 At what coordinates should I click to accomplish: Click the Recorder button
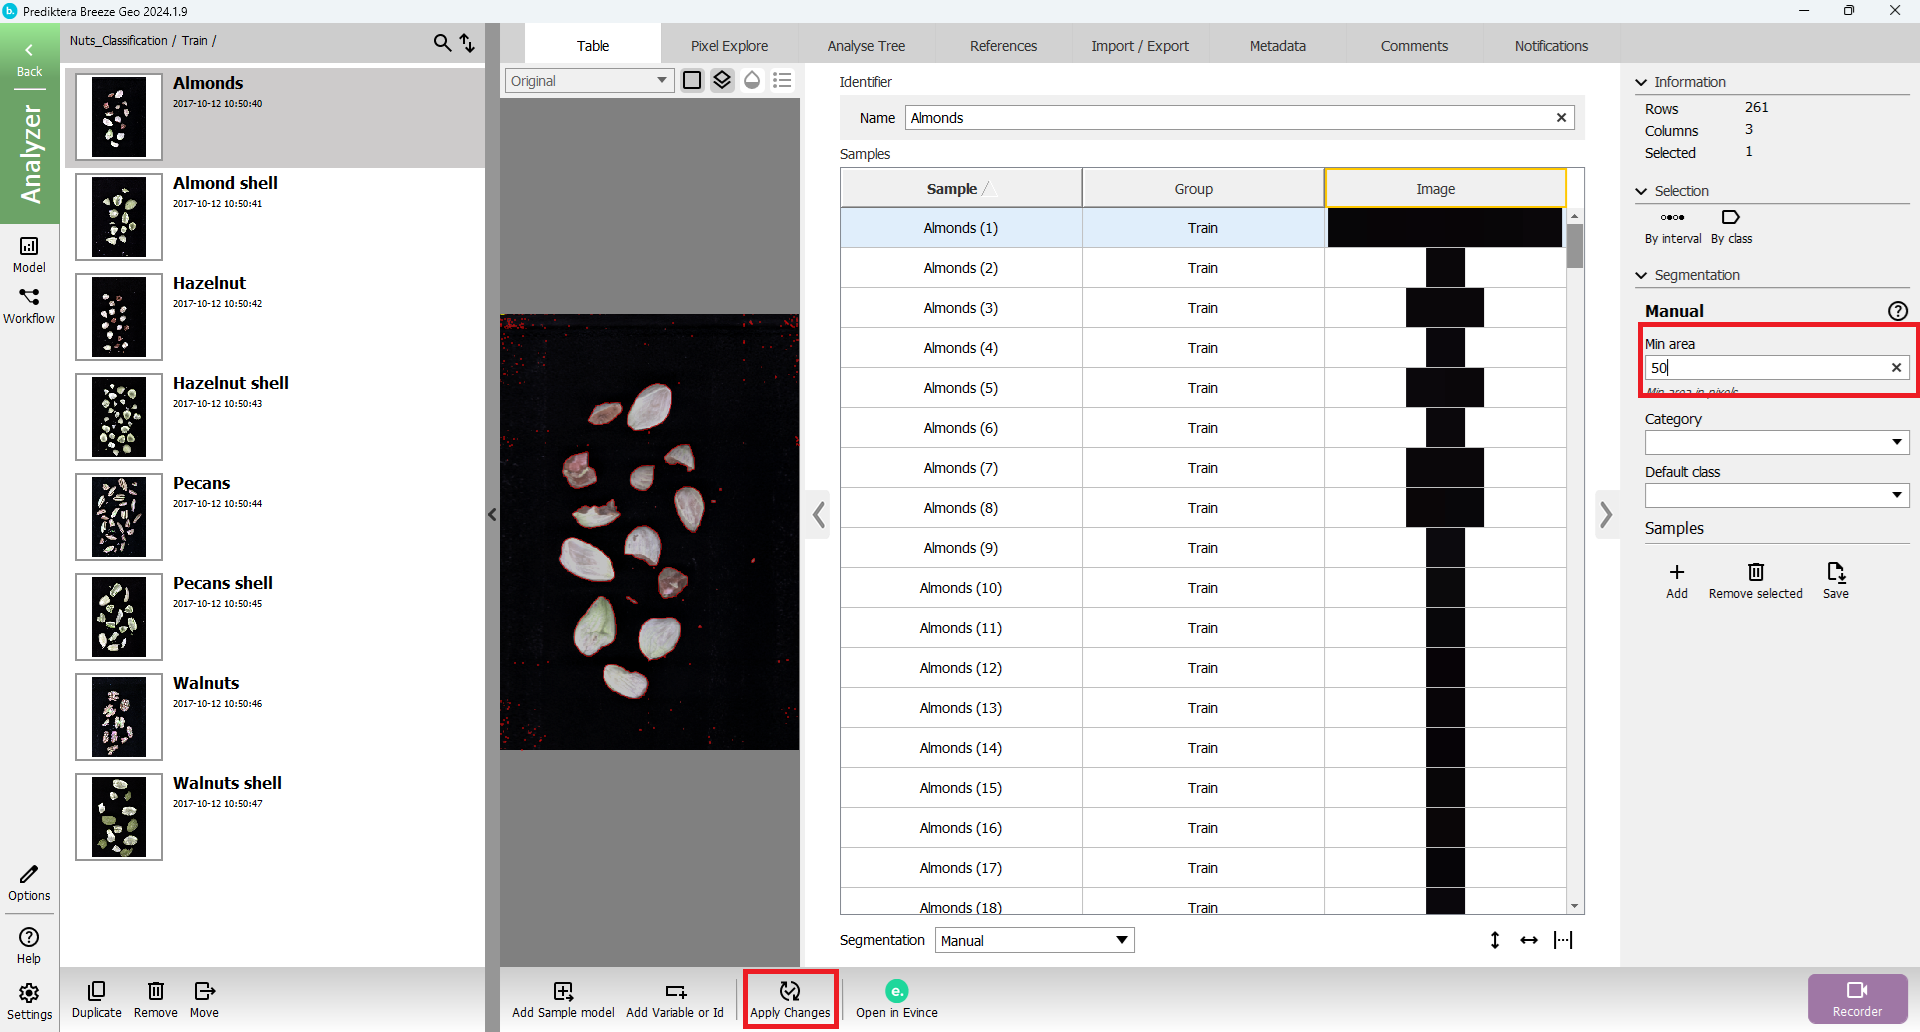click(x=1857, y=998)
